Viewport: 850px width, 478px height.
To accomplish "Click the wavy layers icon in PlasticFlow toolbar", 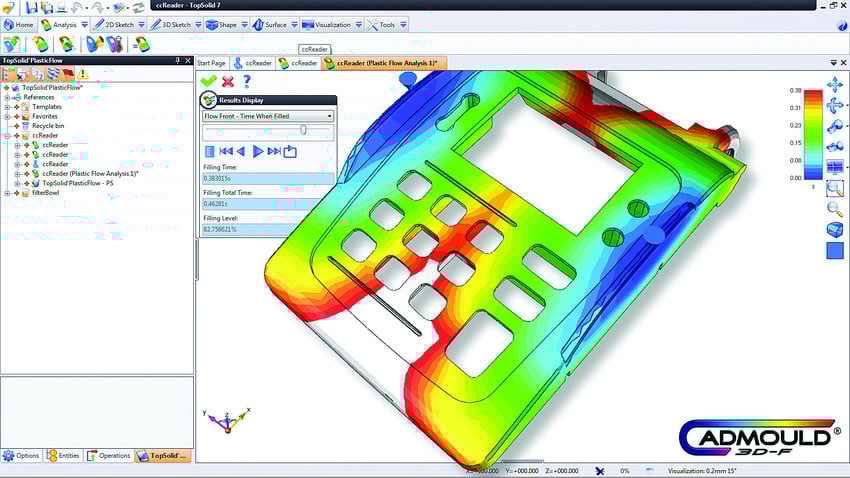I will point(53,74).
